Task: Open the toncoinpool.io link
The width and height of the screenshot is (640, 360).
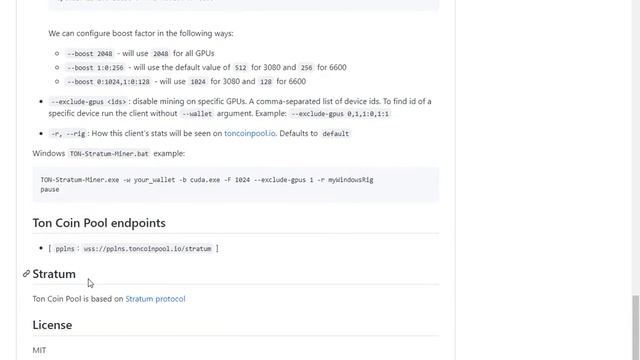Action: pos(250,133)
